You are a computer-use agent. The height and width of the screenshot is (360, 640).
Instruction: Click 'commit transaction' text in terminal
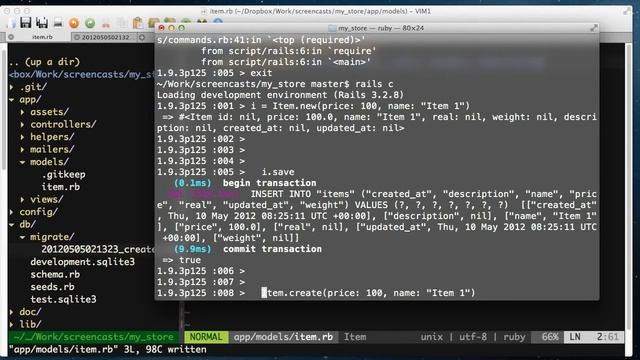272,249
